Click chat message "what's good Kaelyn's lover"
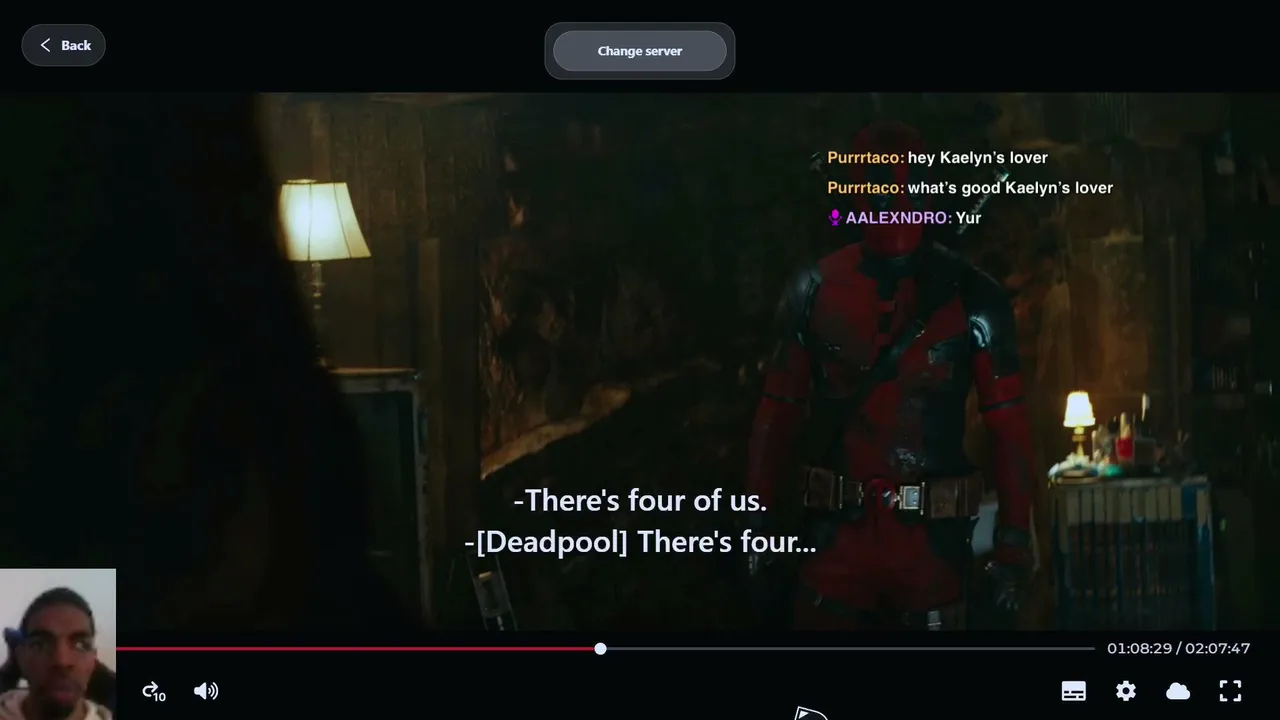This screenshot has height=720, width=1280. pos(1010,188)
